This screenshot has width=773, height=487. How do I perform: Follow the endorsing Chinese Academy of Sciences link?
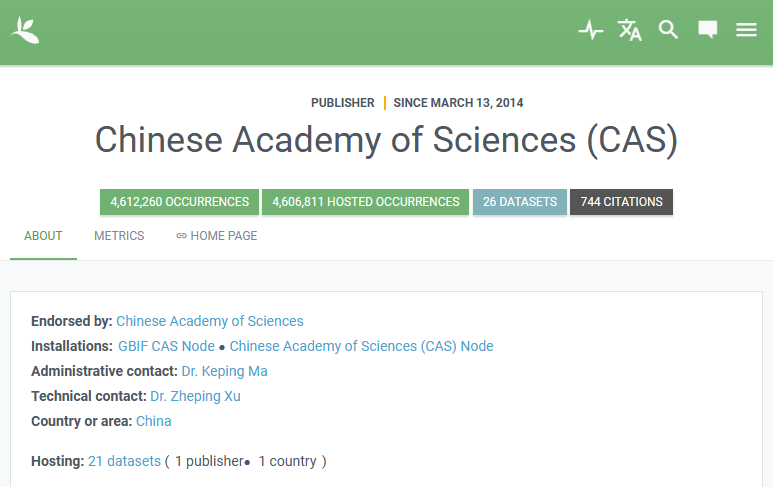210,321
